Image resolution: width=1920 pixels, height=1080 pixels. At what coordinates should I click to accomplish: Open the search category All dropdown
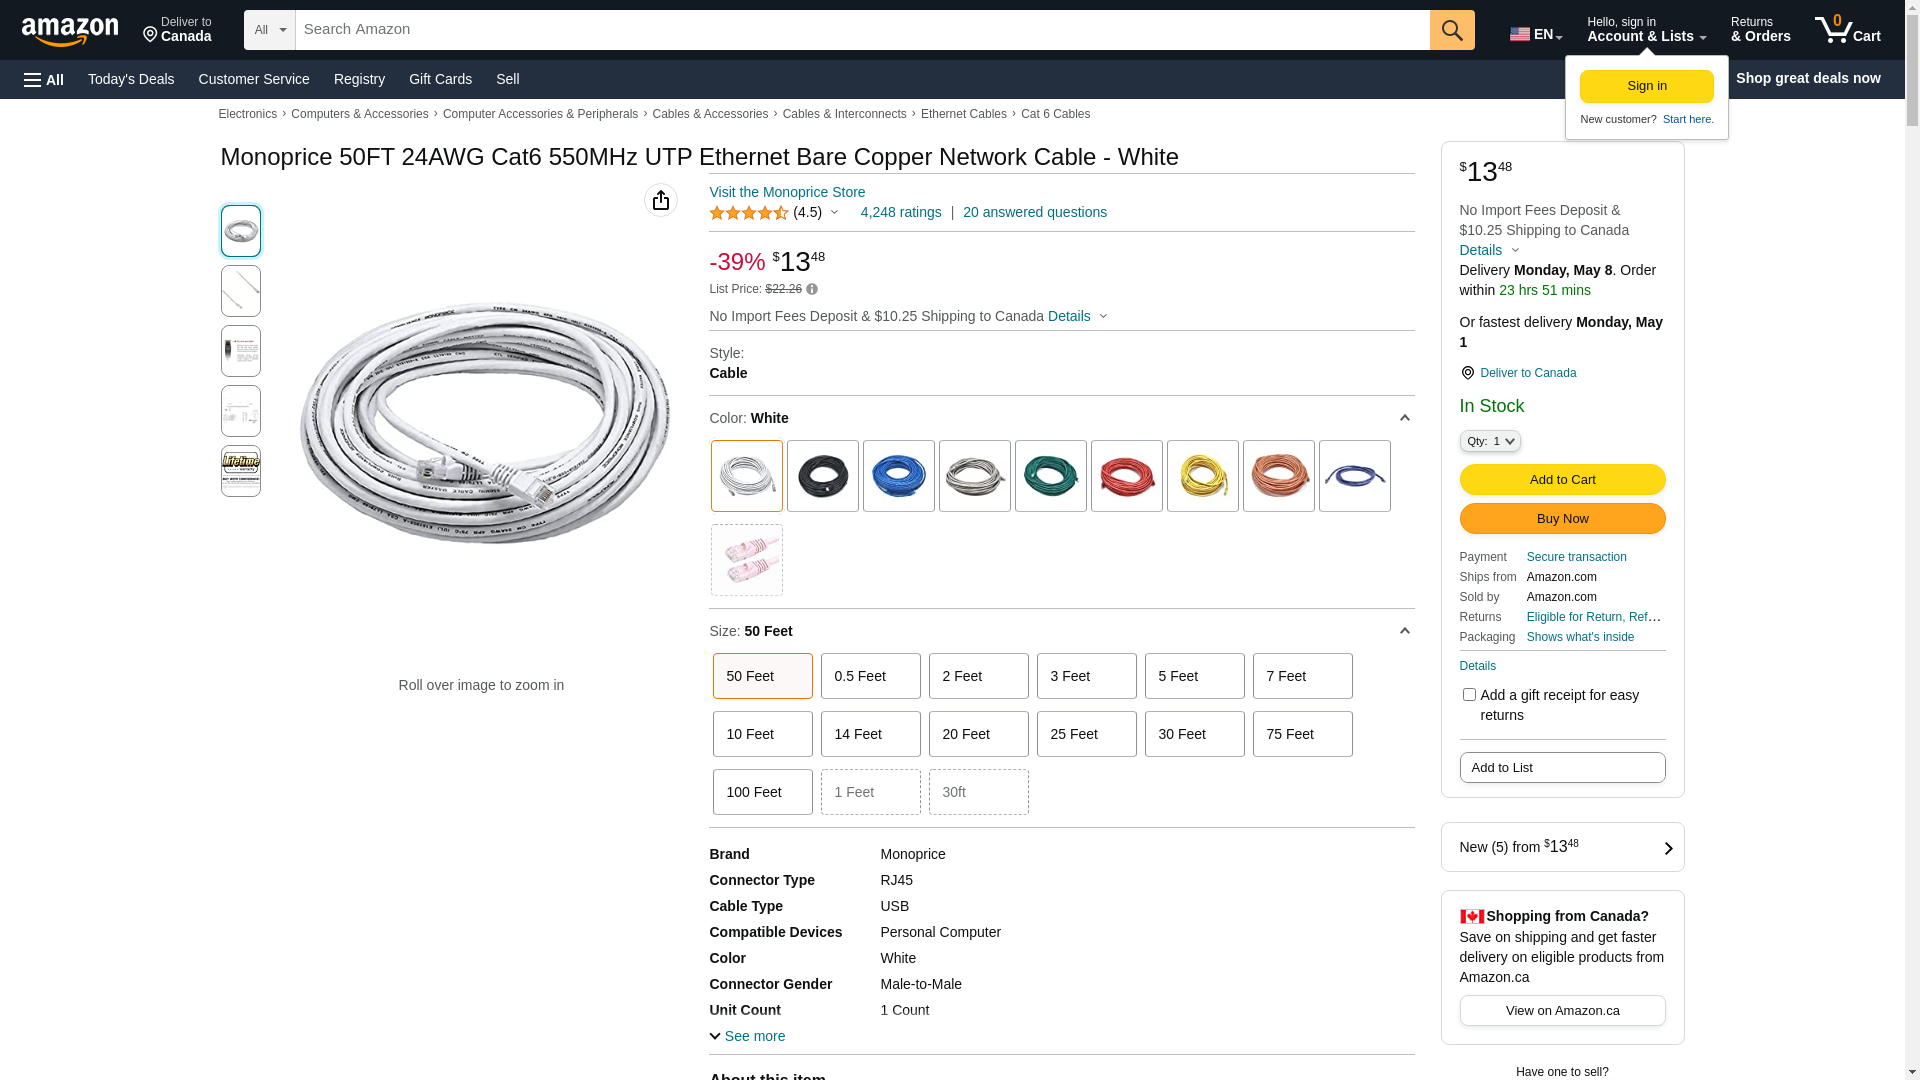click(x=270, y=30)
